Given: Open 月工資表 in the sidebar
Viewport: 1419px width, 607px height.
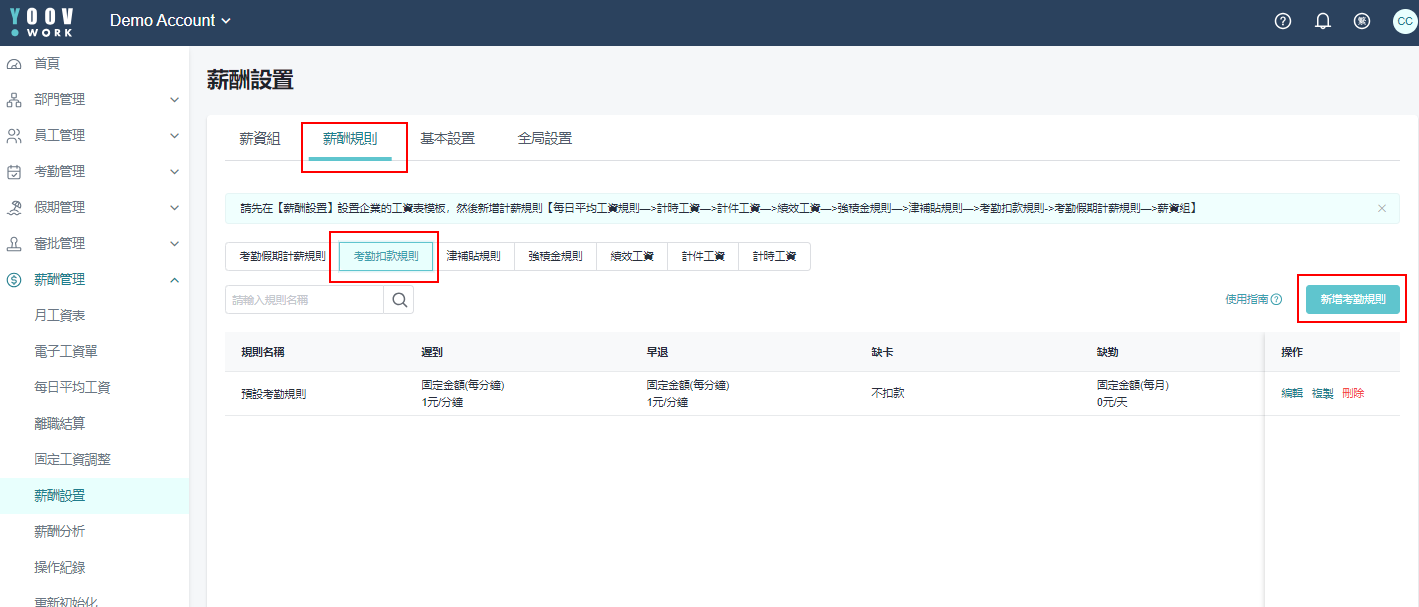Looking at the screenshot, I should pos(59,315).
